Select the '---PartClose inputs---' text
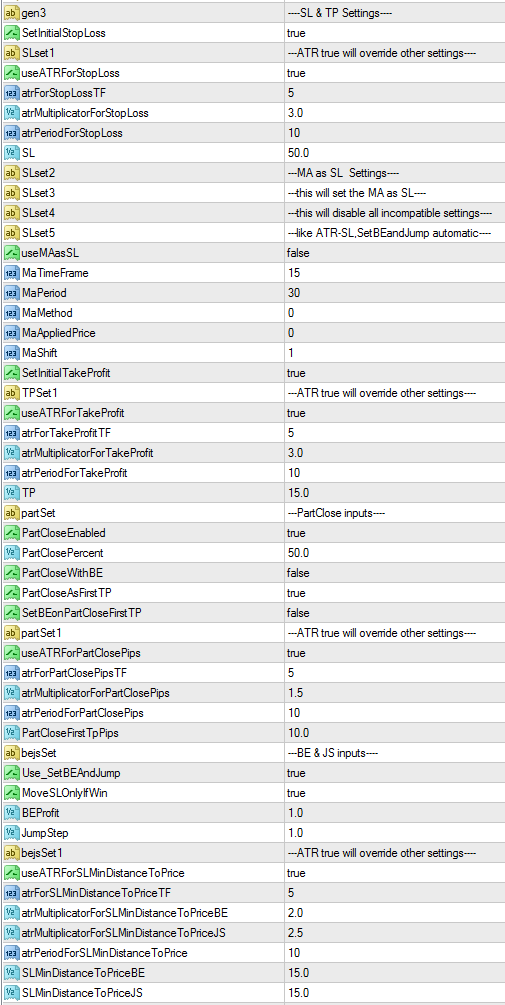505x1005 pixels. (337, 513)
